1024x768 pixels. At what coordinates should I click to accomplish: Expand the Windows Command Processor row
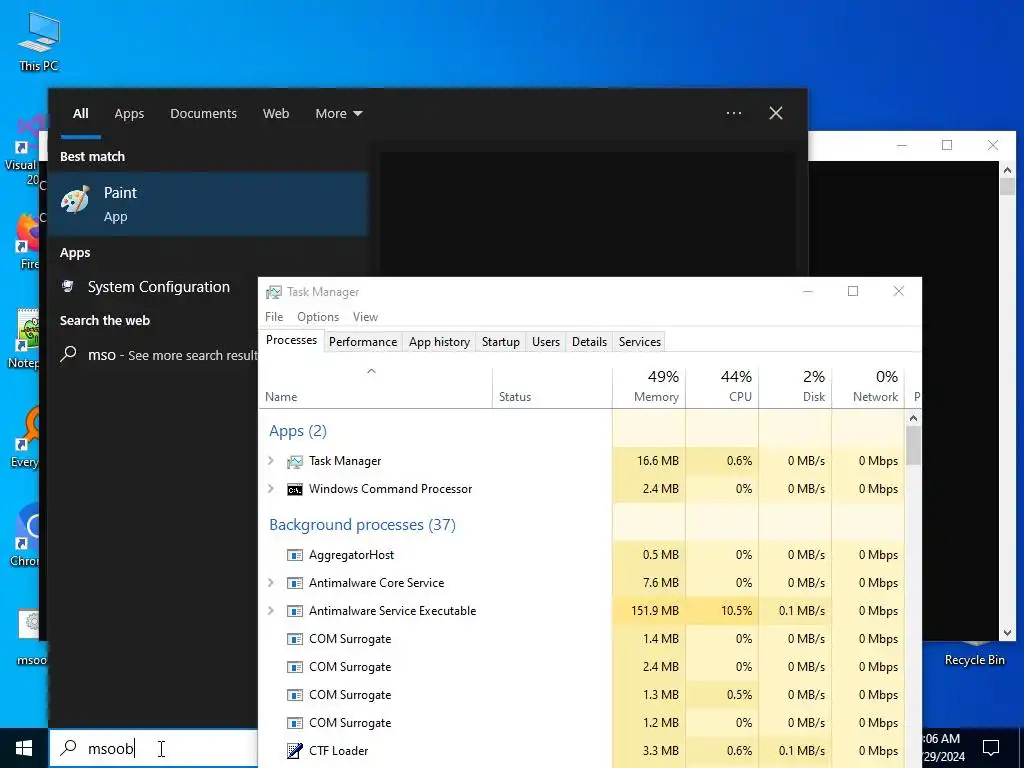[x=271, y=489]
